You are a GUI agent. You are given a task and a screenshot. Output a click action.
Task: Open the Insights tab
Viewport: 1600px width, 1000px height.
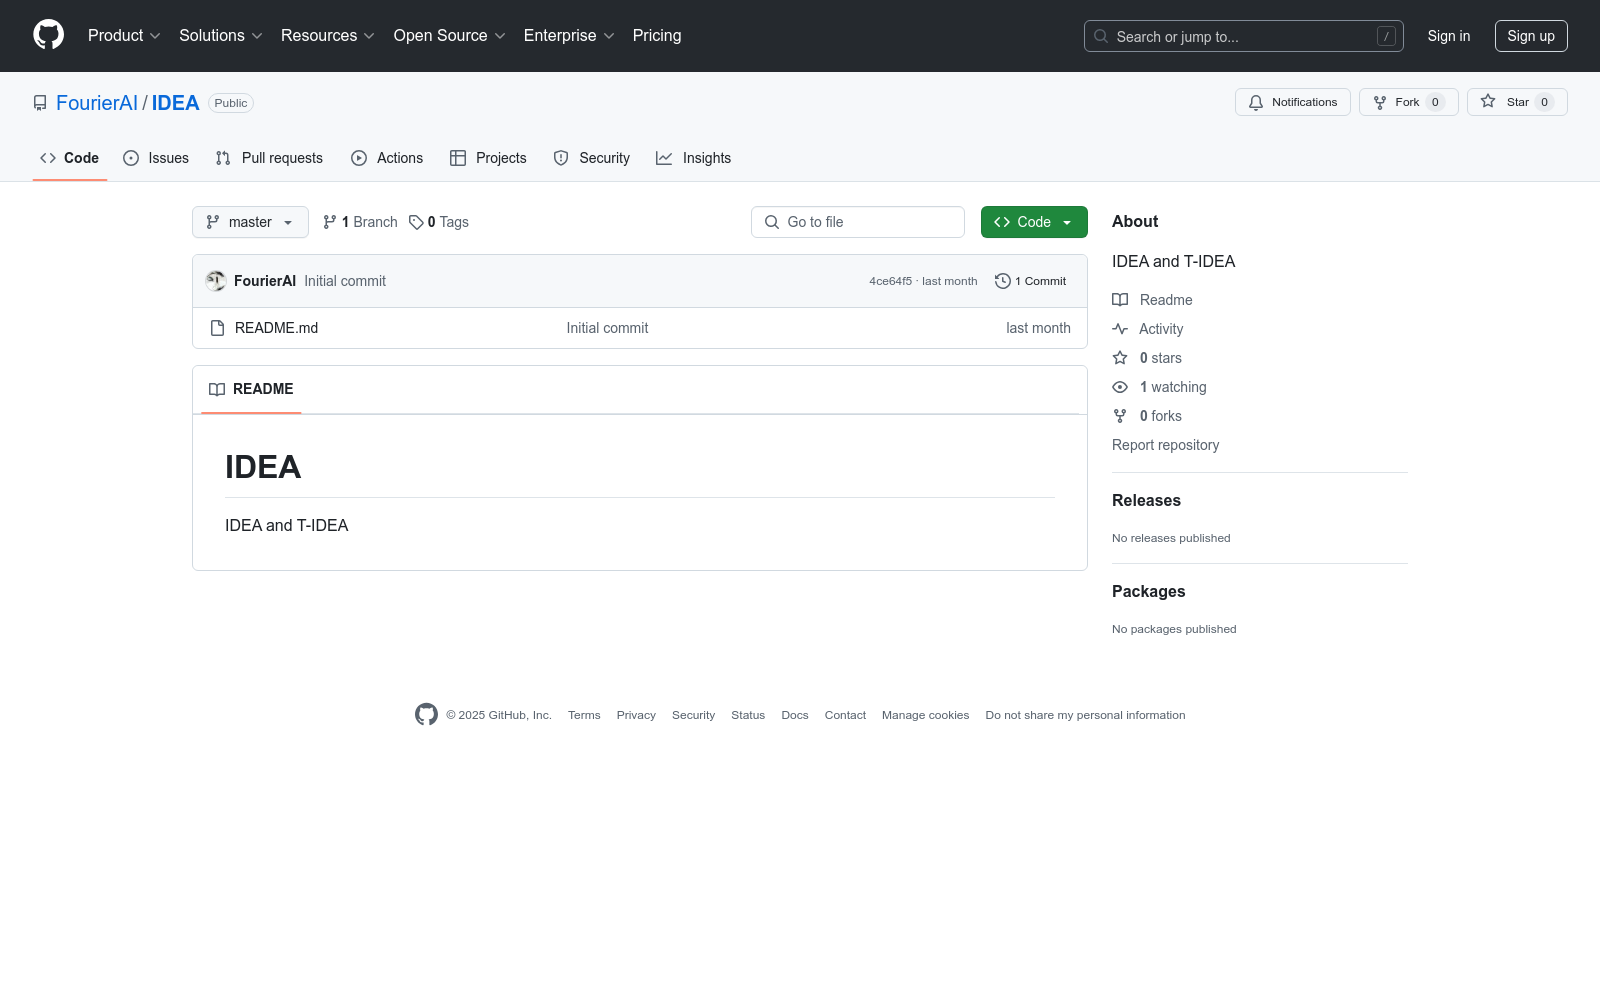tap(693, 158)
